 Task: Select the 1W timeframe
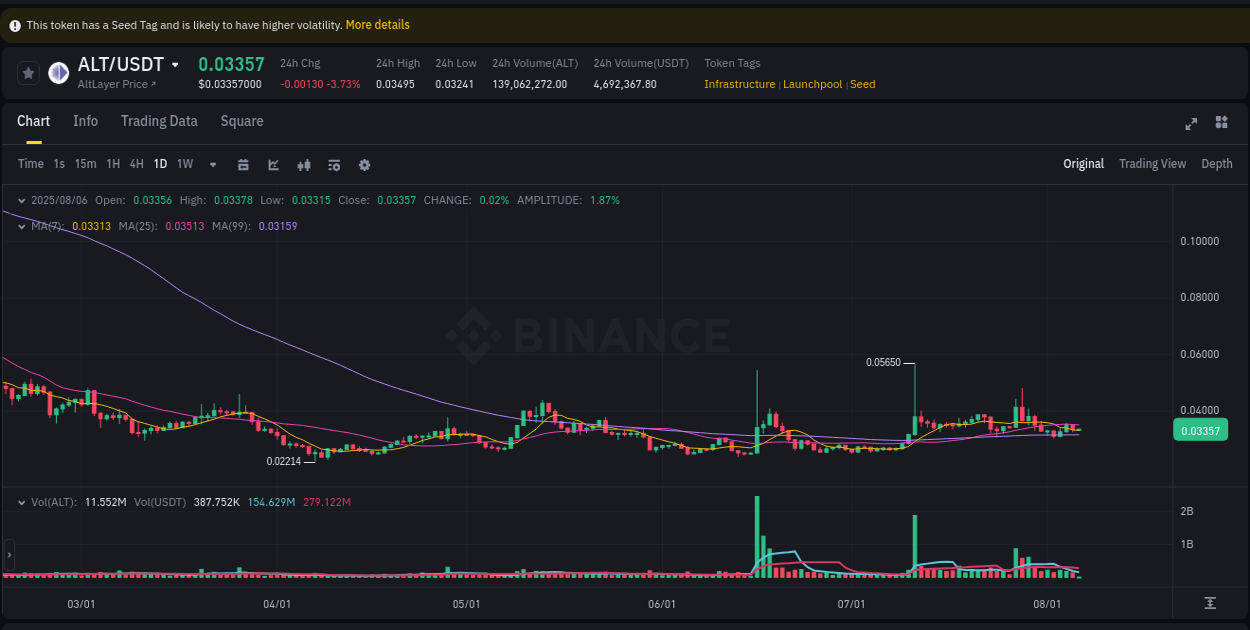tap(184, 164)
